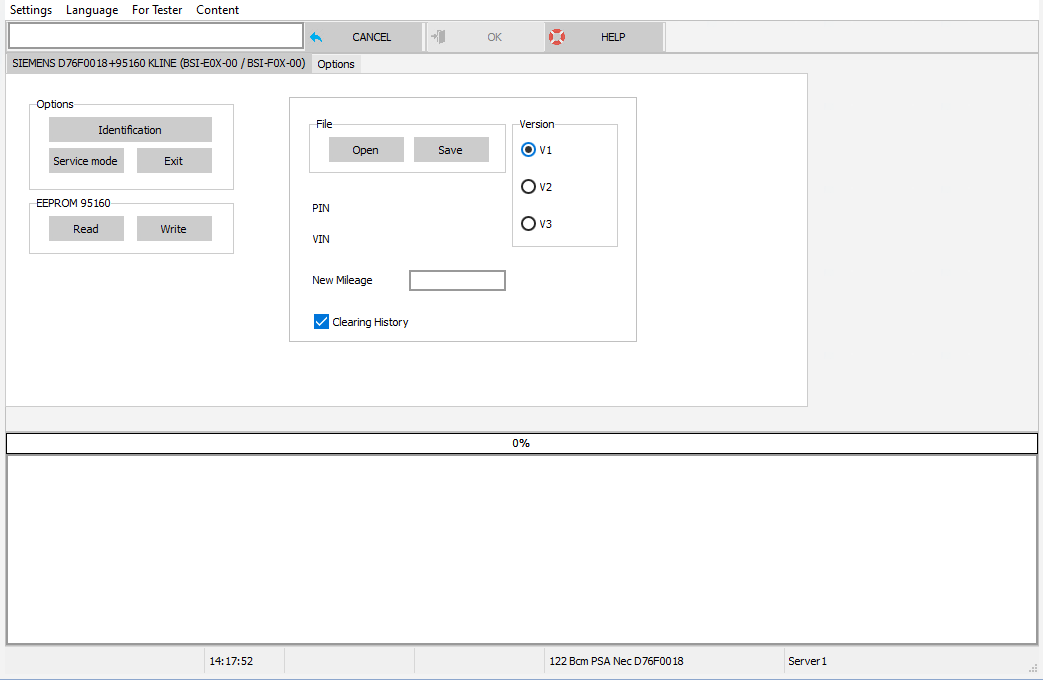Open the Content menu
This screenshot has height=680, width=1043.
pos(217,10)
